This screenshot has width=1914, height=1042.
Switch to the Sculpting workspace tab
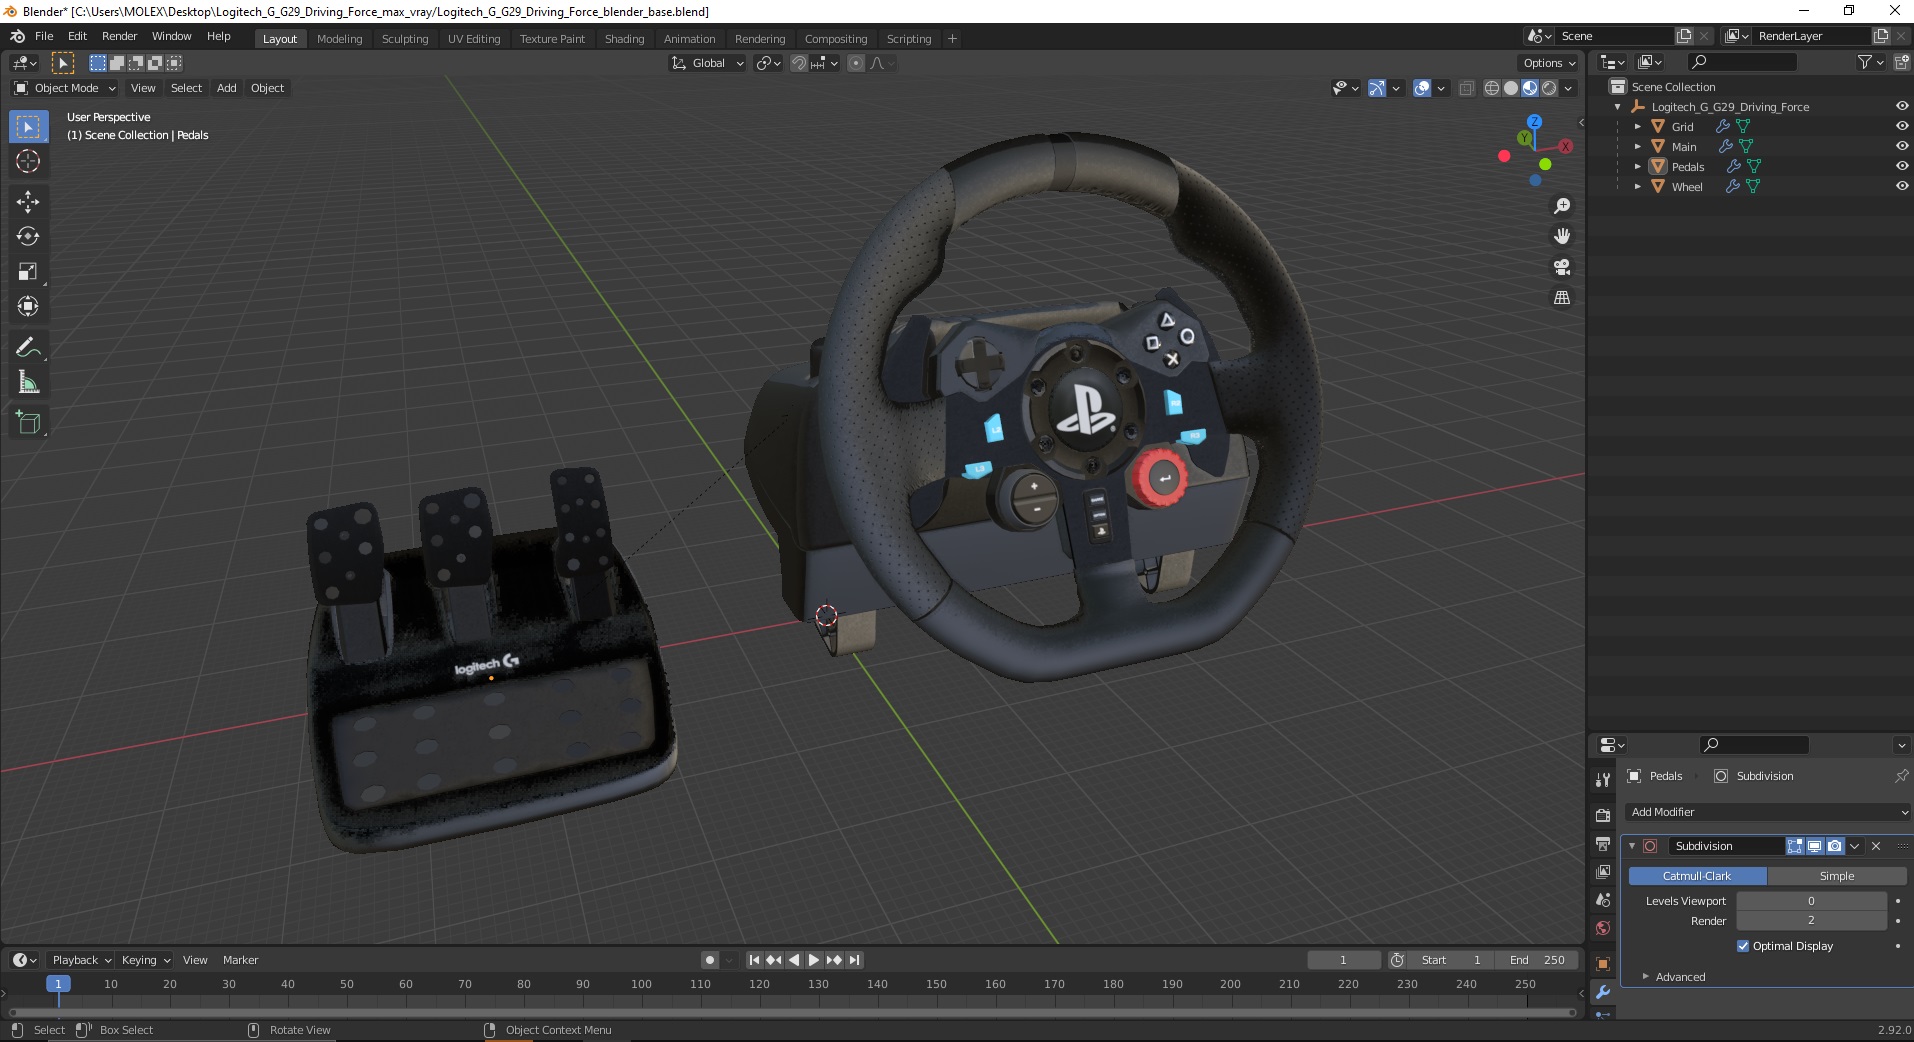point(405,39)
